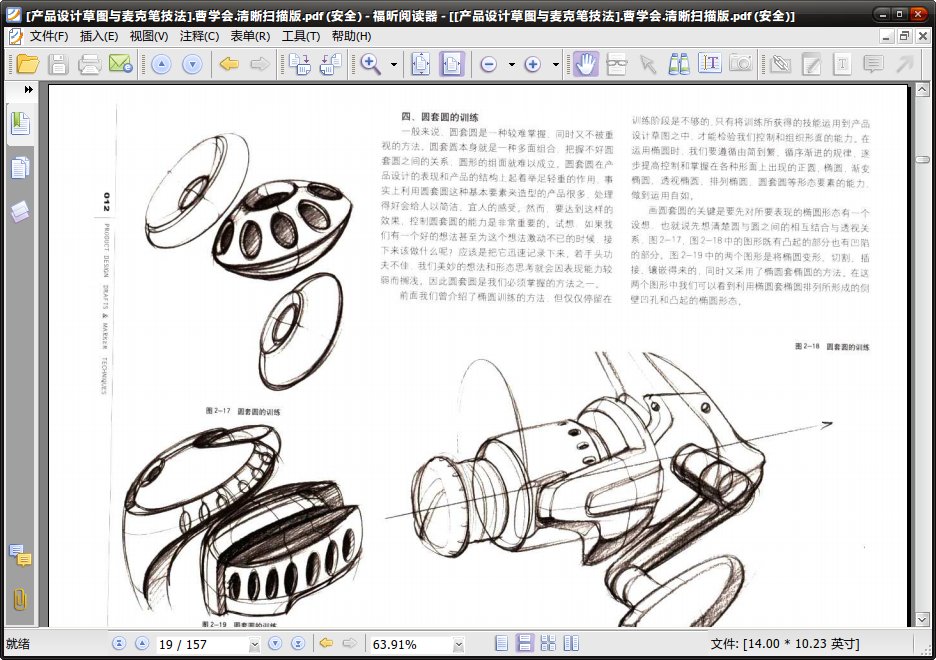
Task: Click the Save diskette icon
Action: coord(58,63)
